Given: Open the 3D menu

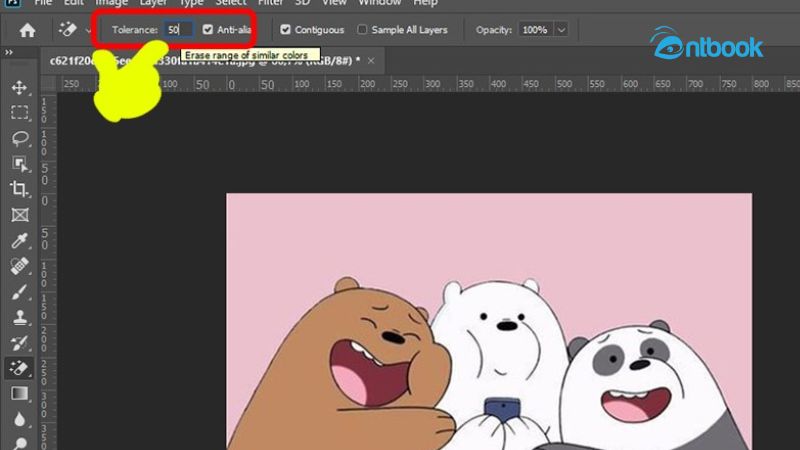Looking at the screenshot, I should tap(303, 3).
